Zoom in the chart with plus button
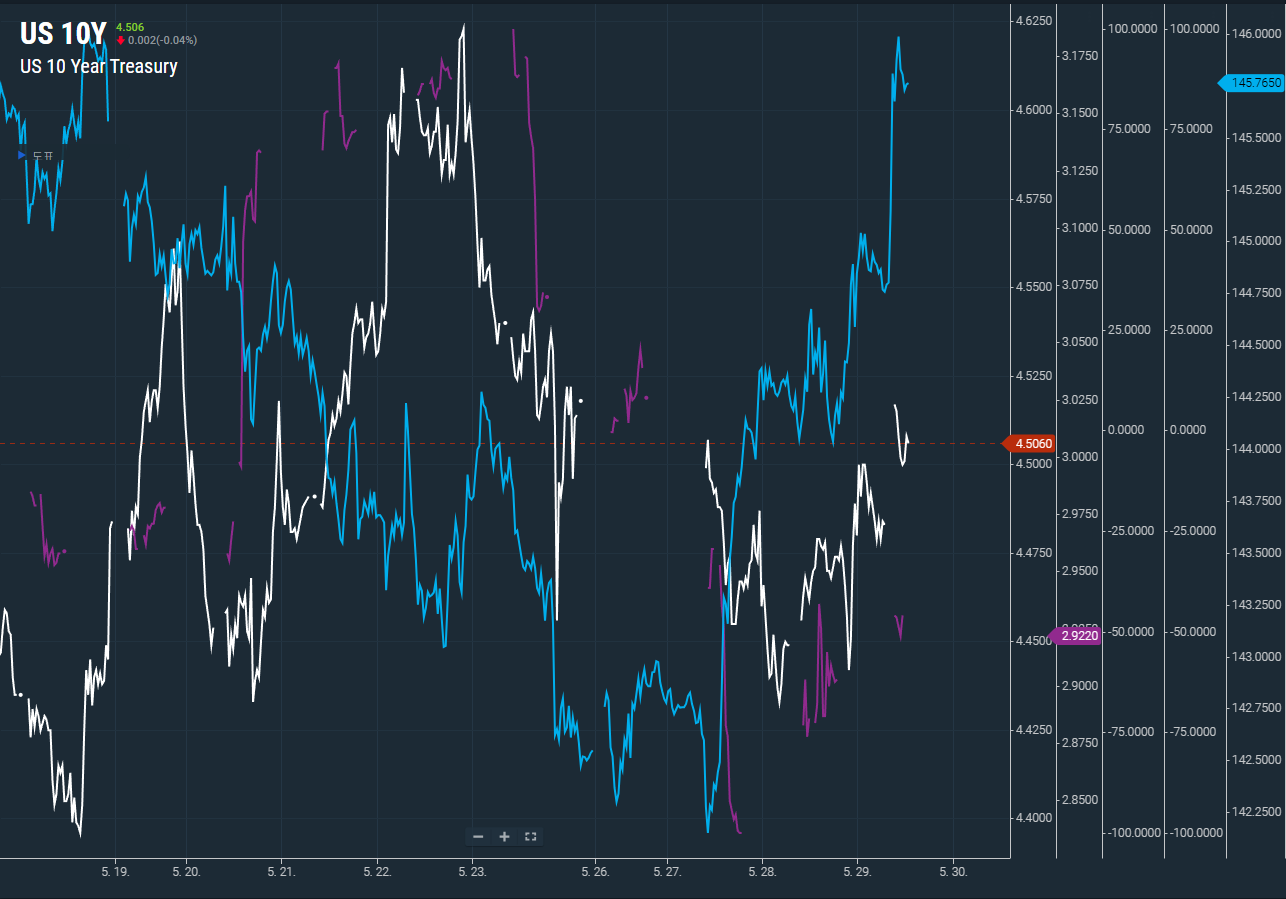1286x899 pixels. click(x=504, y=837)
